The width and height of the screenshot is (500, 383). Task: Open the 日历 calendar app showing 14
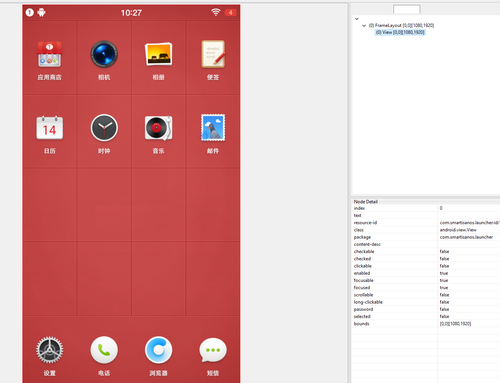click(49, 128)
